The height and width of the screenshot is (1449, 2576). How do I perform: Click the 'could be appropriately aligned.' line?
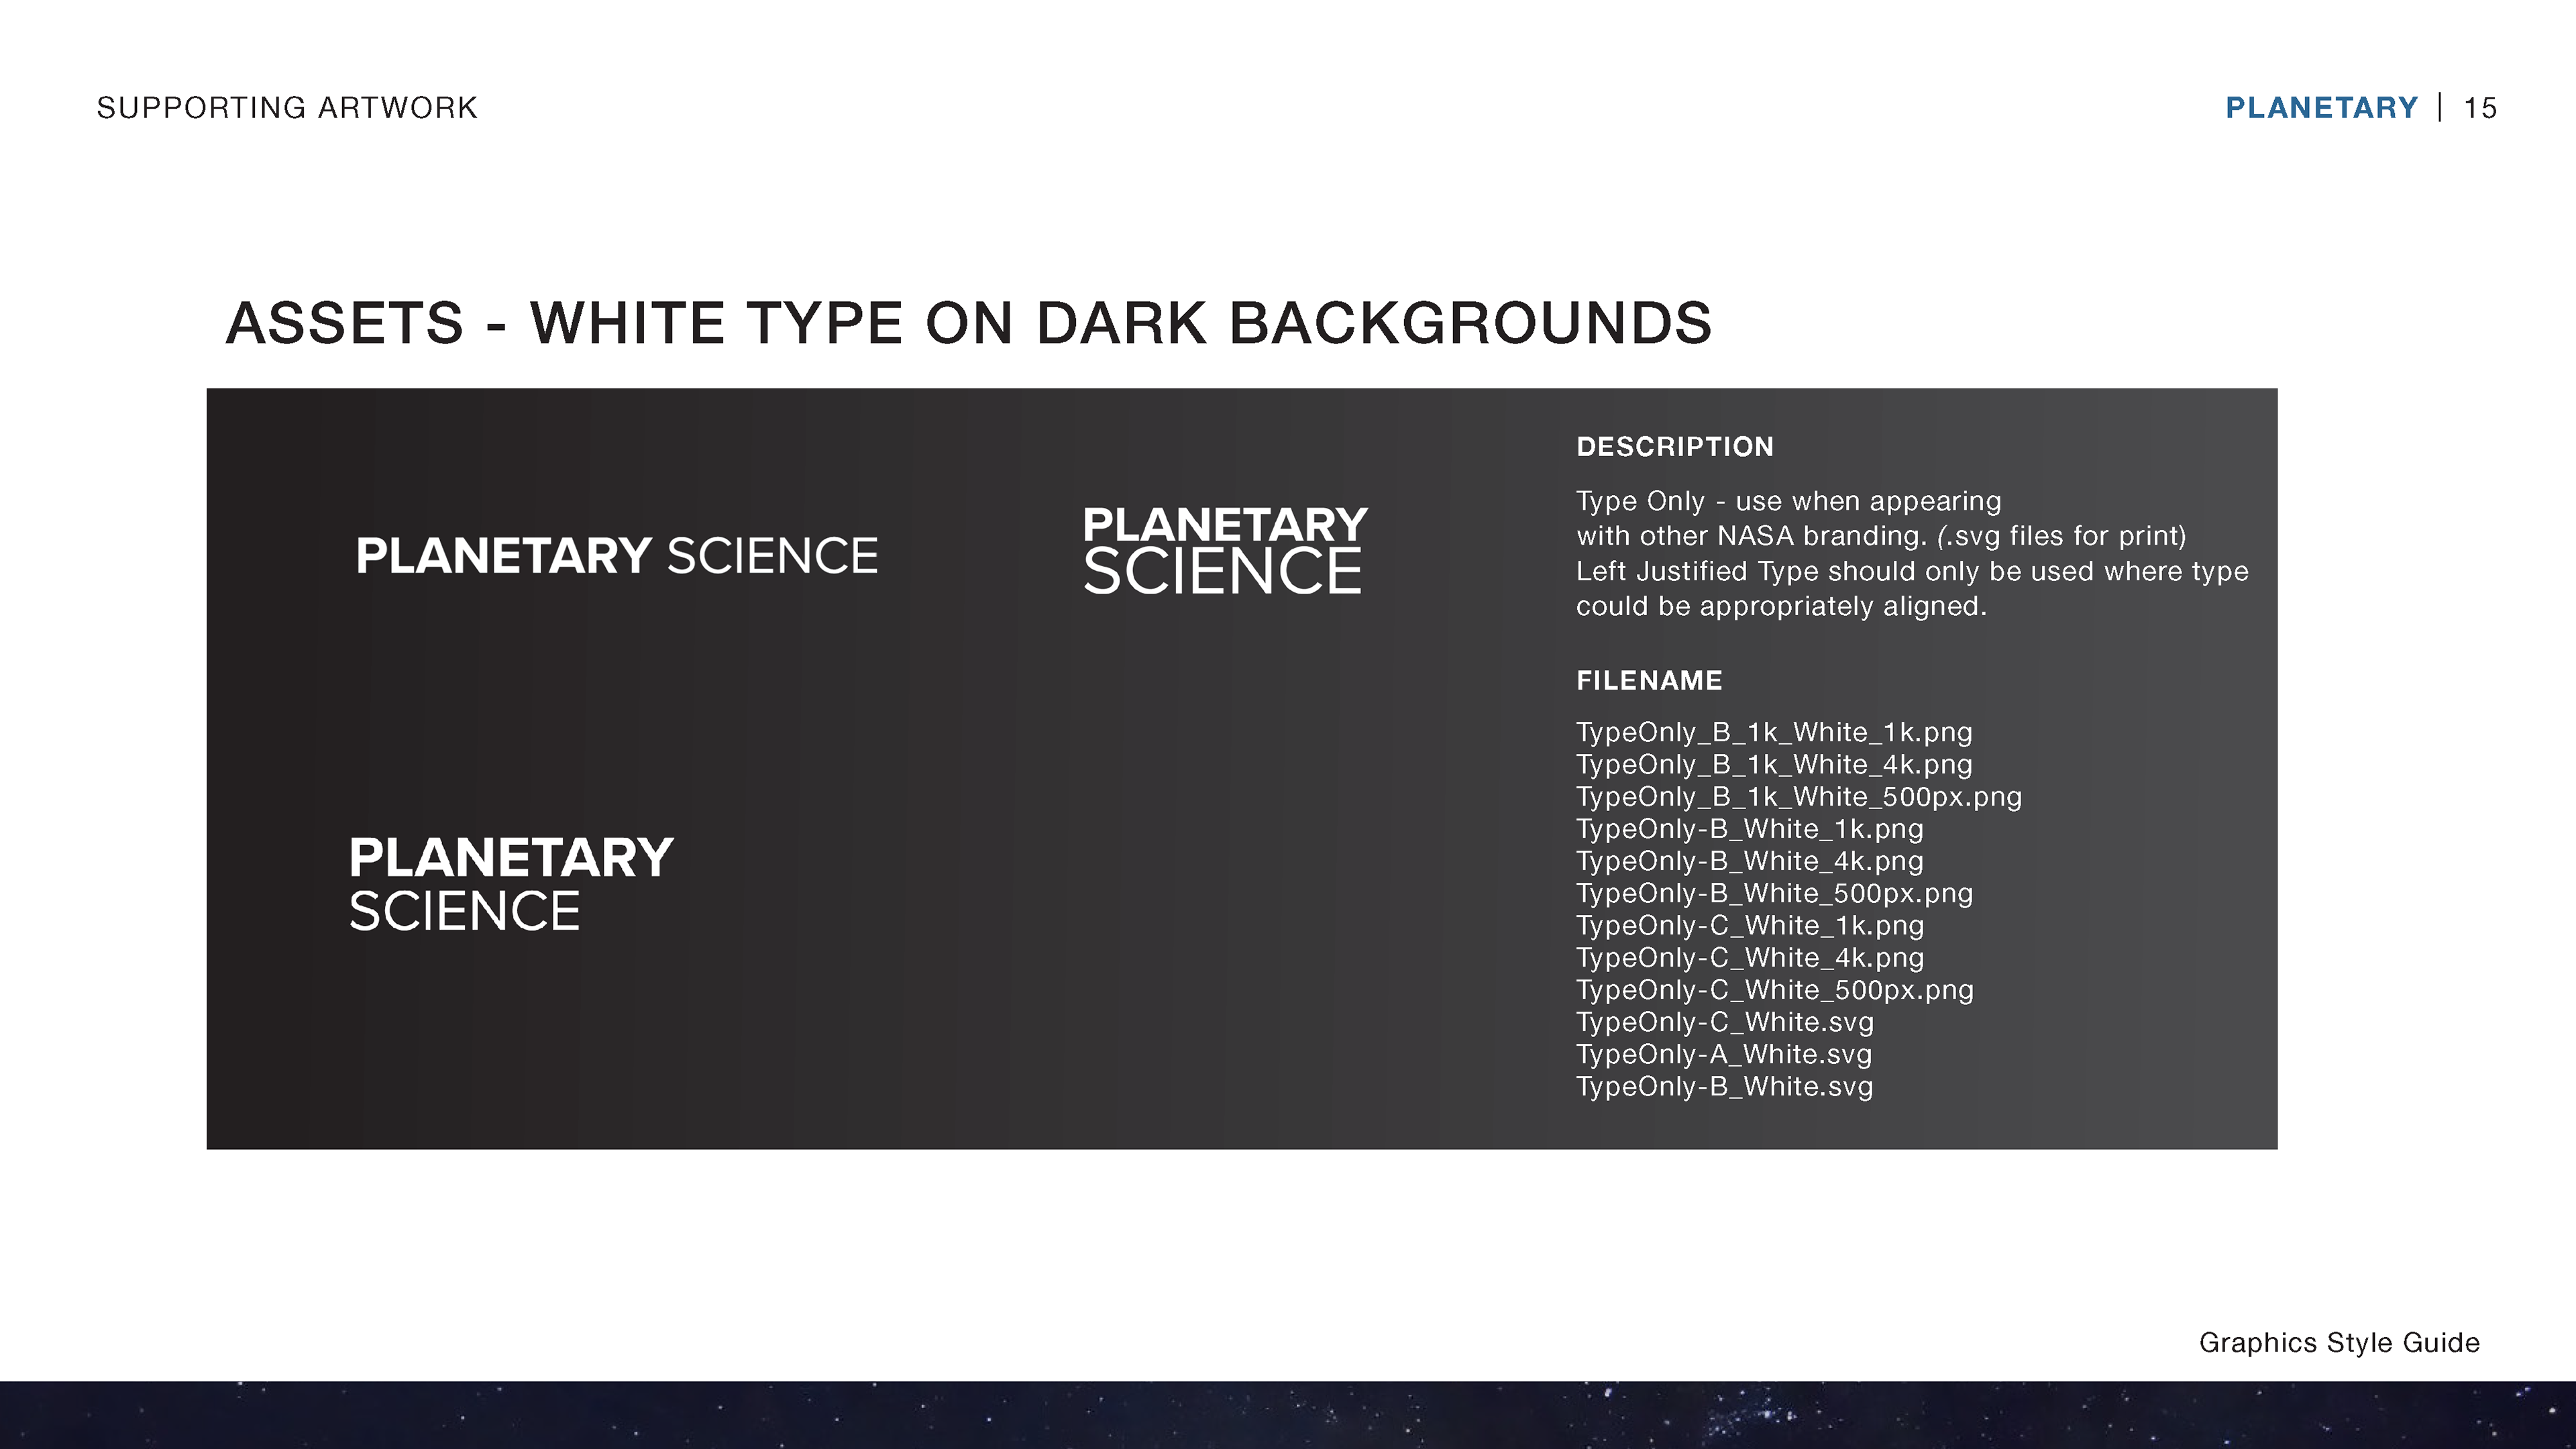point(1781,607)
